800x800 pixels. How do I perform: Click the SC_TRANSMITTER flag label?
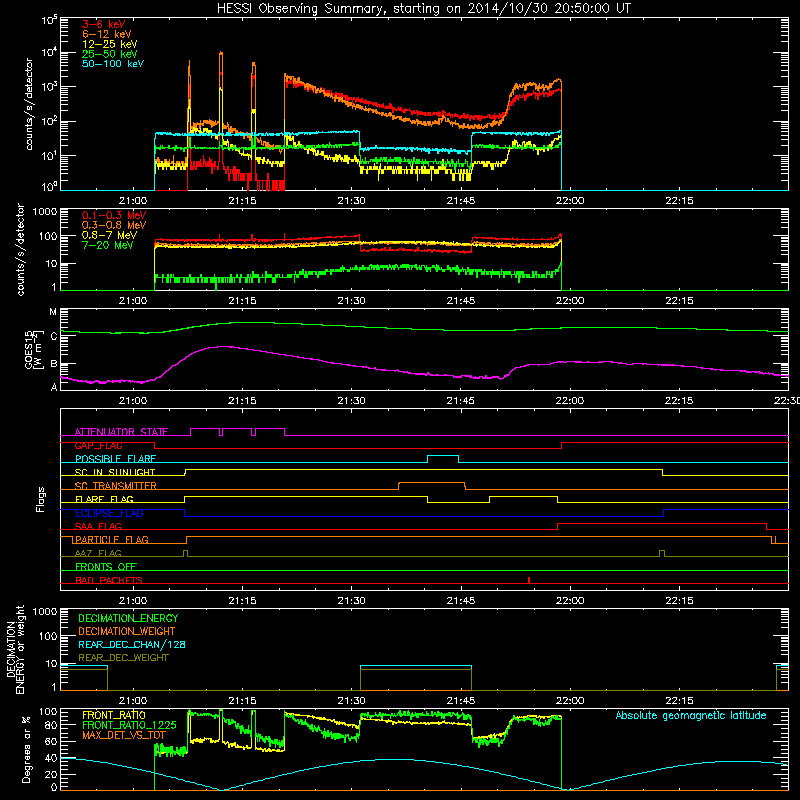click(x=116, y=486)
